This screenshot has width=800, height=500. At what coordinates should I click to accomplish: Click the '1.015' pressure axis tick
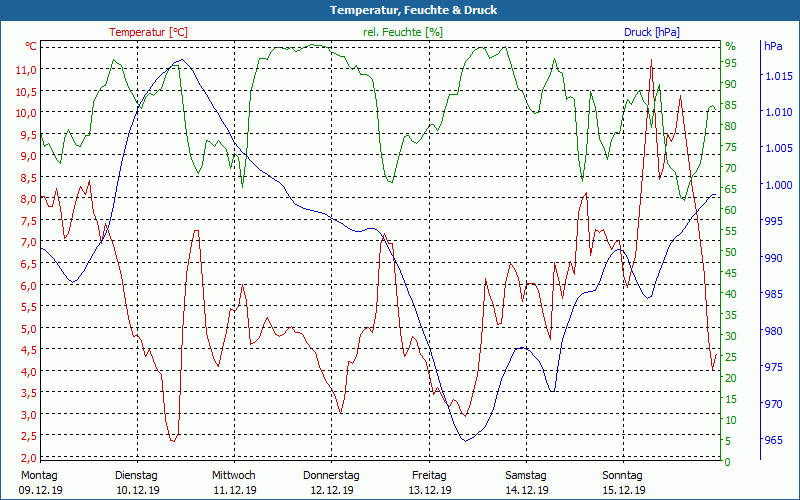pyautogui.click(x=778, y=76)
